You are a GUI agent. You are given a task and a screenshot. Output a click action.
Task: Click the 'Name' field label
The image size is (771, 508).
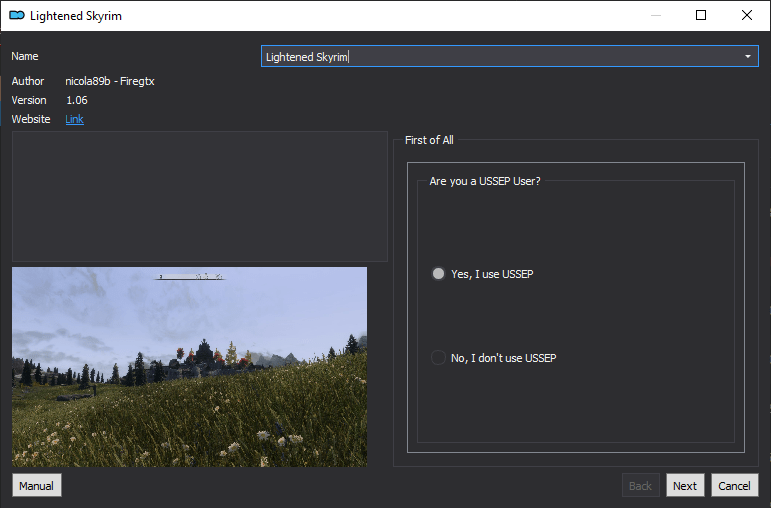[25, 56]
